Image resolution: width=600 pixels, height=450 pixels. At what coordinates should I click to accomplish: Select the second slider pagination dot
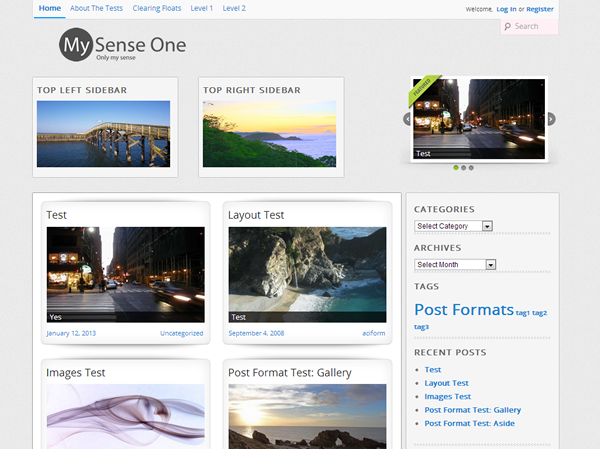464,168
